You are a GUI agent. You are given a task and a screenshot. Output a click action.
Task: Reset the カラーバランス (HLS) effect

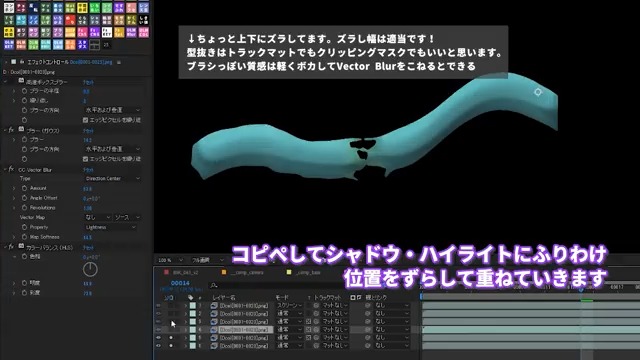(x=88, y=247)
